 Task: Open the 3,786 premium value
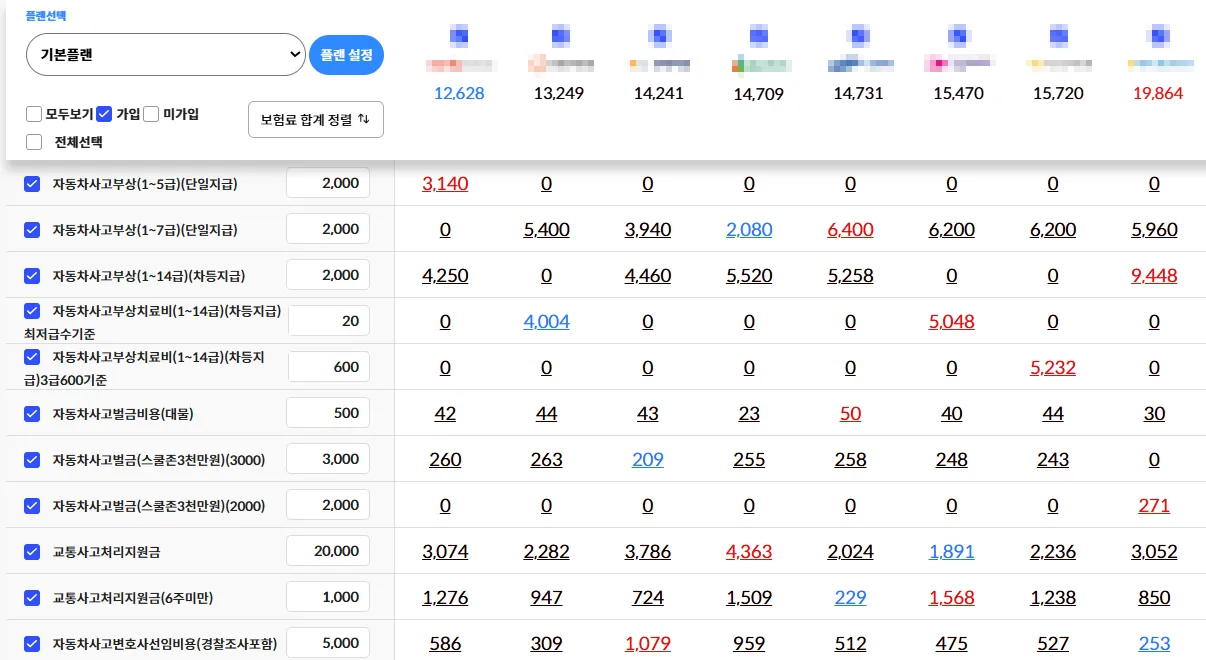pos(648,552)
